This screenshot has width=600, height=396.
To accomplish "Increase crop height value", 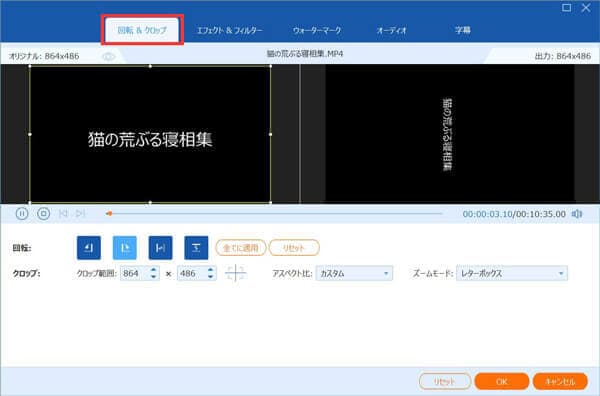I will [x=210, y=270].
